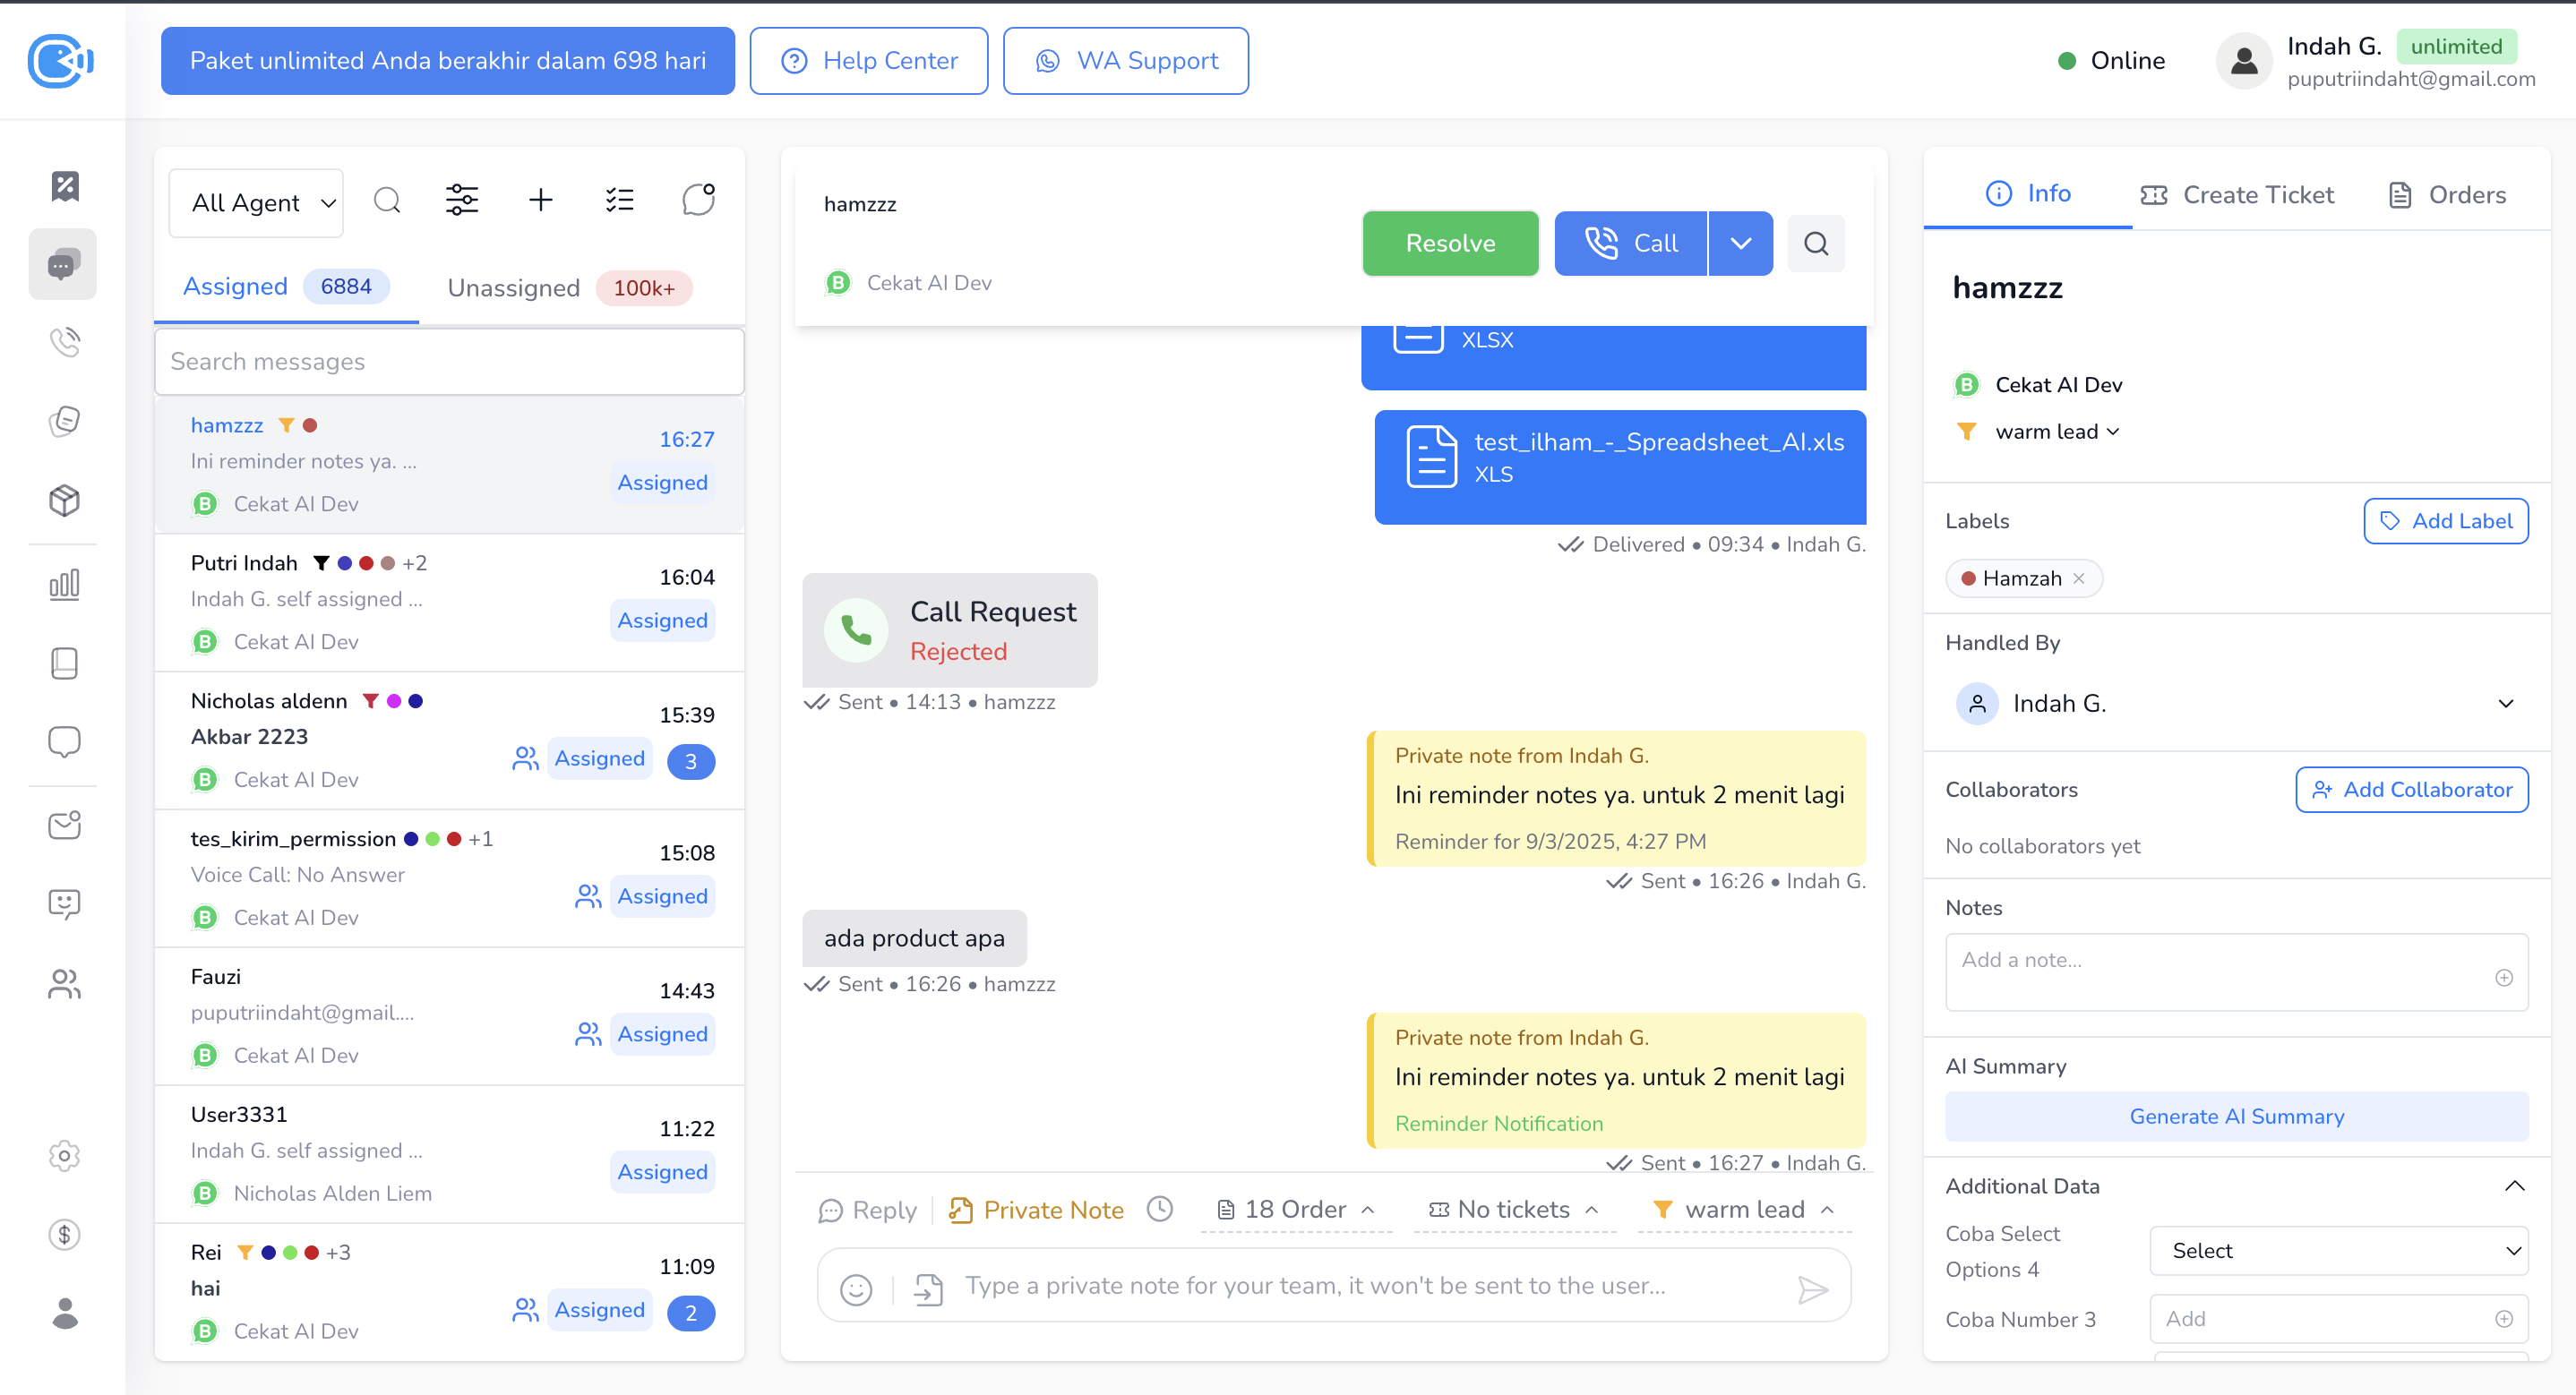Click the red label dot beside hamzzz in the list
The width and height of the screenshot is (2576, 1395).
click(310, 425)
